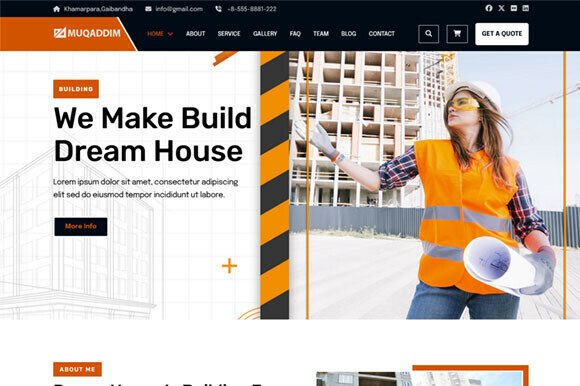Open the Service menu item
580x386 pixels.
pos(229,34)
